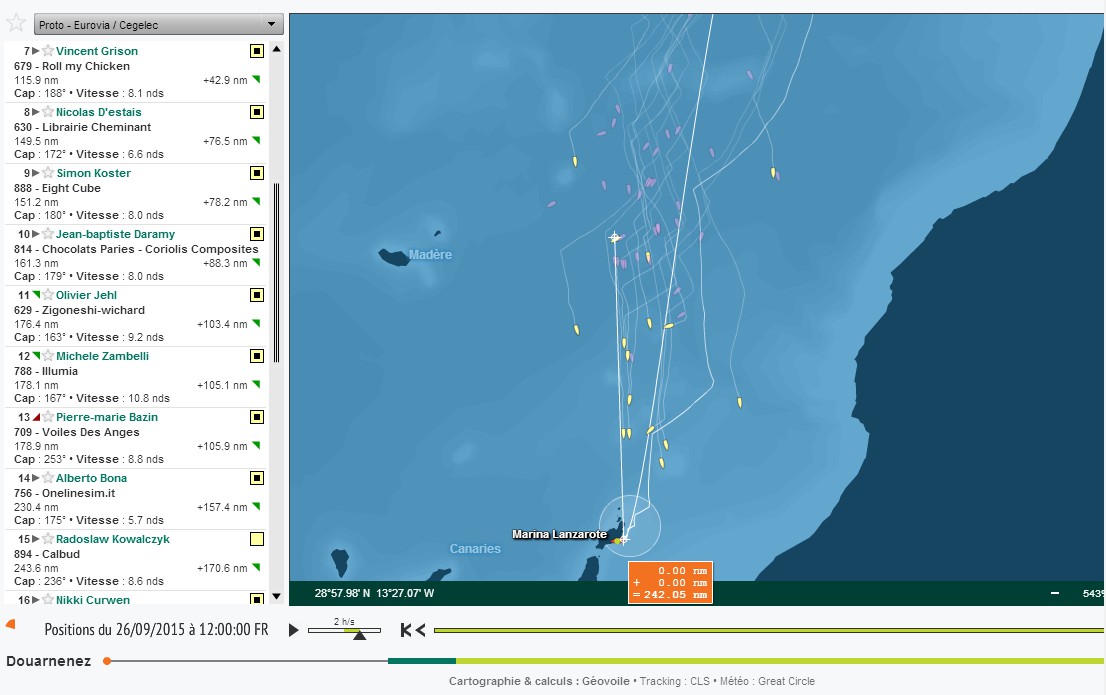
Task: Click the map coordinates readout 28°57.98' N
Action: (x=375, y=593)
